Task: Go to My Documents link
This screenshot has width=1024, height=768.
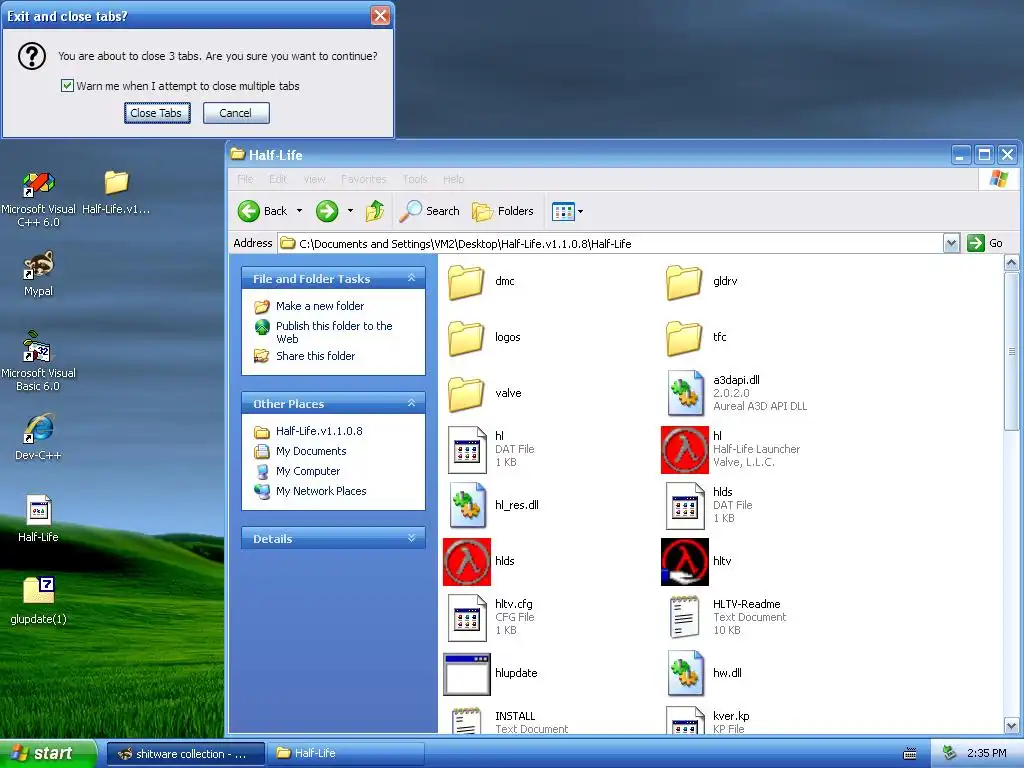Action: [x=311, y=451]
